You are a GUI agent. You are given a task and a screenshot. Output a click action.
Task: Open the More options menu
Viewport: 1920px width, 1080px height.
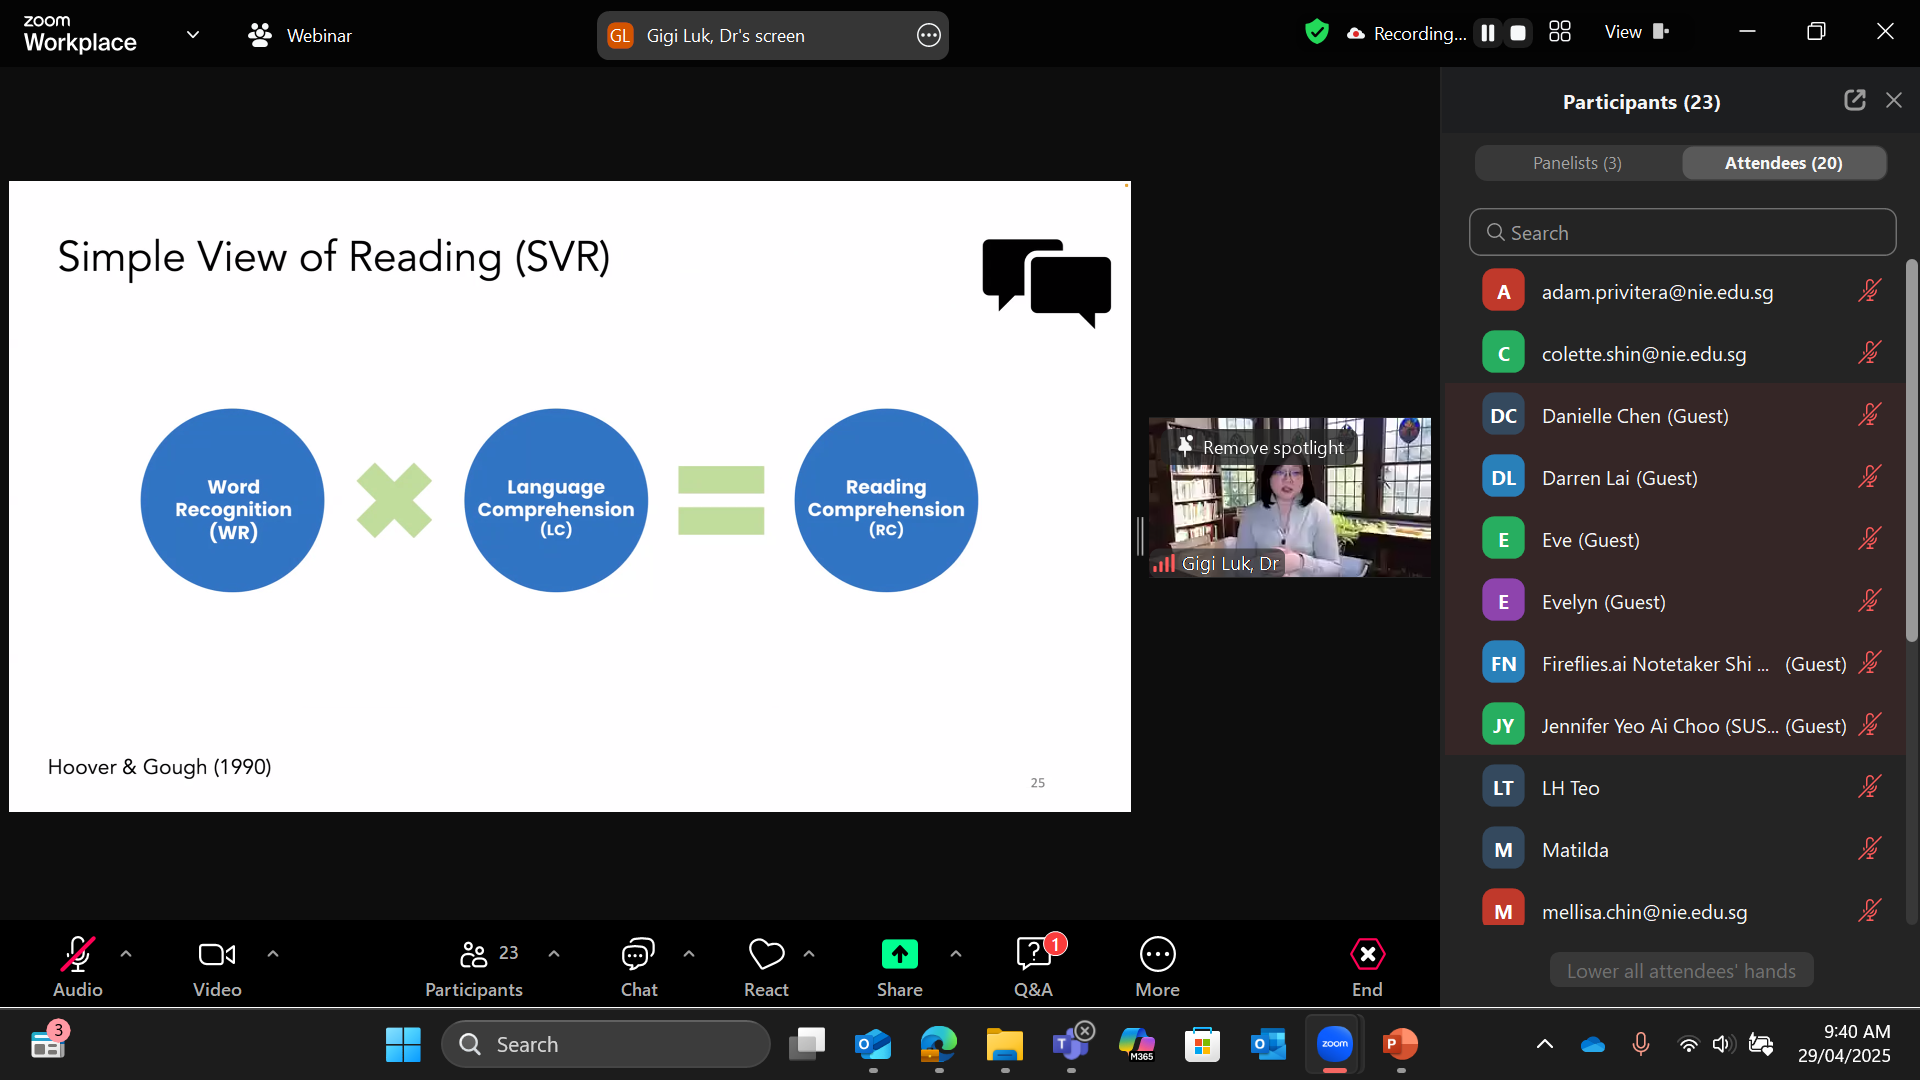tap(1157, 955)
